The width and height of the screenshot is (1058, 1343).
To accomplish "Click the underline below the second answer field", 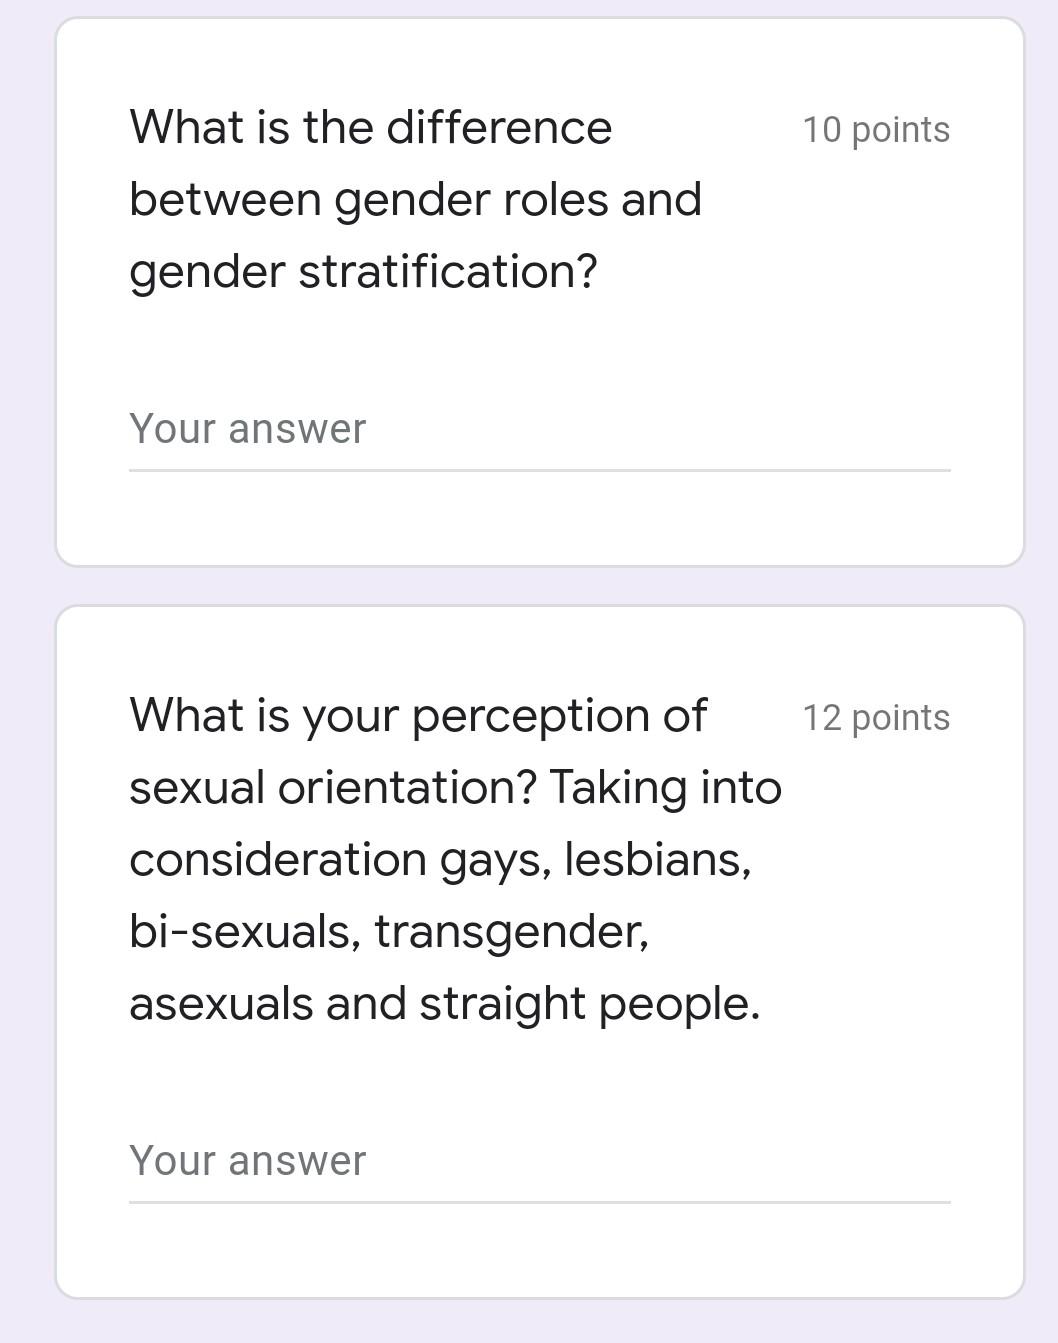I will [540, 1198].
